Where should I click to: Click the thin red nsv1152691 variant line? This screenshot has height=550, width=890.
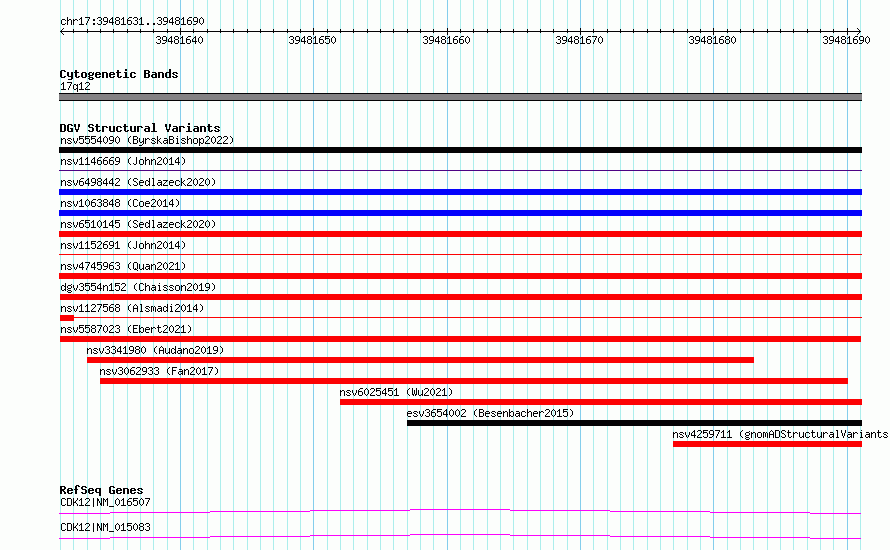460,254
